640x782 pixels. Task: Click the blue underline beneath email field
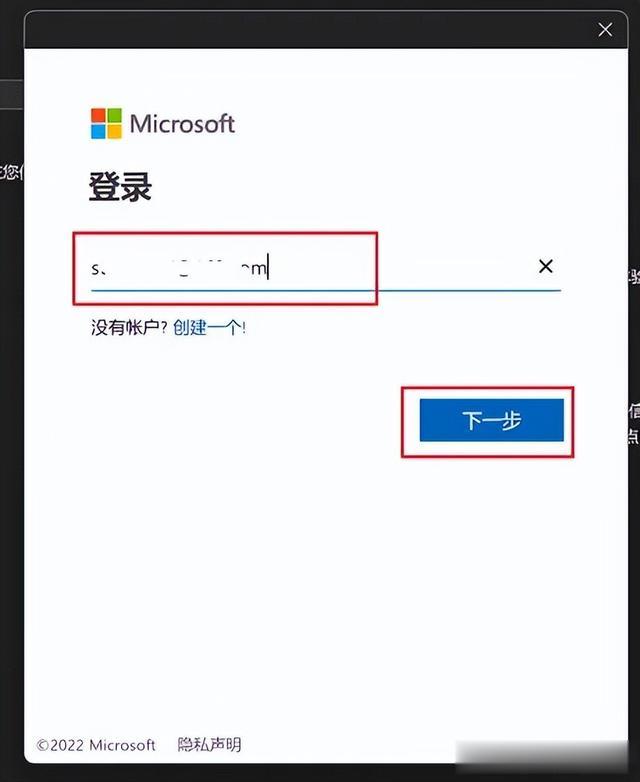tap(326, 290)
